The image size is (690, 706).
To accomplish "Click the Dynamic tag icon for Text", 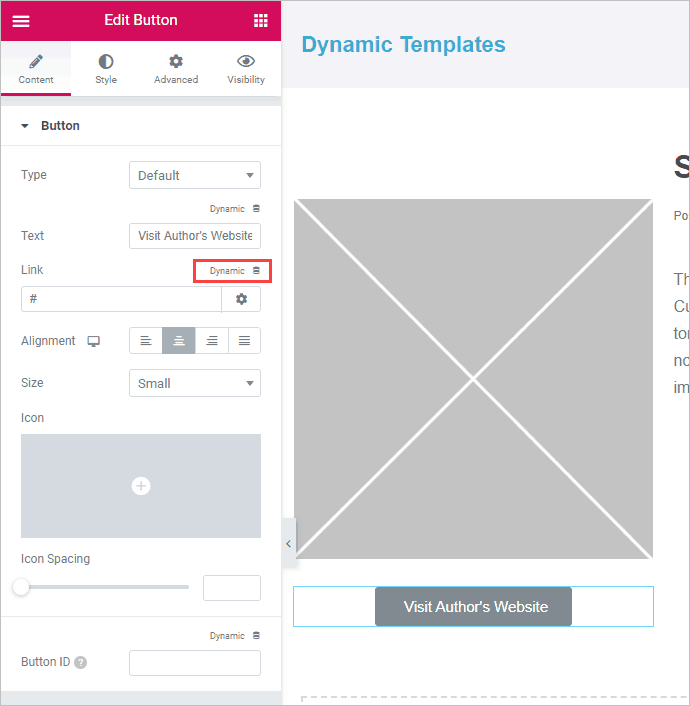I will tap(256, 209).
